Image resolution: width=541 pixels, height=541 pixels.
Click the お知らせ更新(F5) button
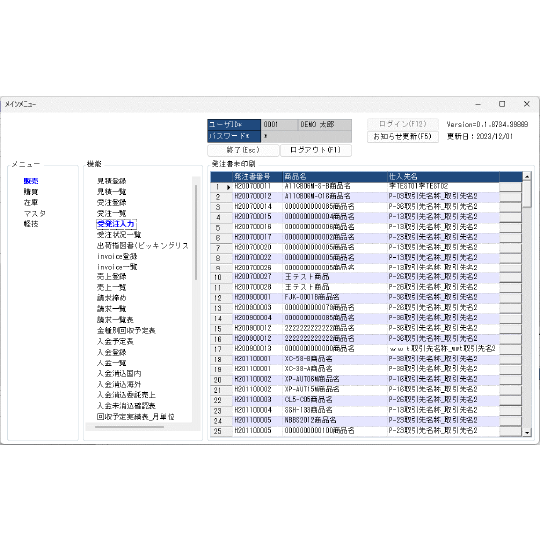click(403, 137)
